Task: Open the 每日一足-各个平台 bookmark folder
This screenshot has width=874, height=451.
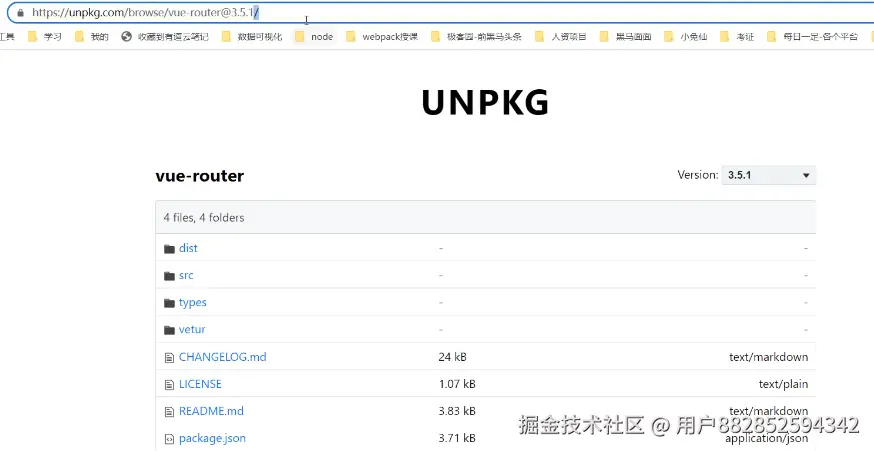Action: 813,37
